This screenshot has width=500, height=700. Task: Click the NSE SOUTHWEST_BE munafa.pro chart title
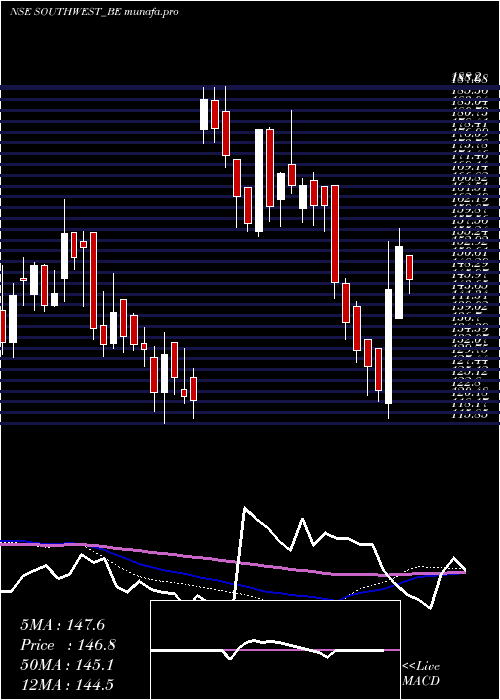[94, 12]
